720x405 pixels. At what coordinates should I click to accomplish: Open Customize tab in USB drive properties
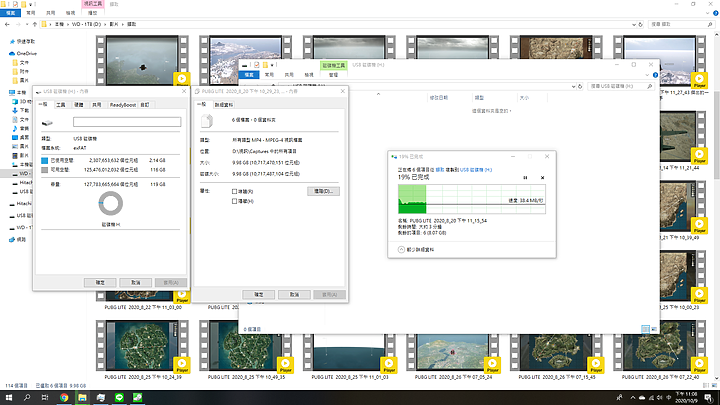(145, 105)
